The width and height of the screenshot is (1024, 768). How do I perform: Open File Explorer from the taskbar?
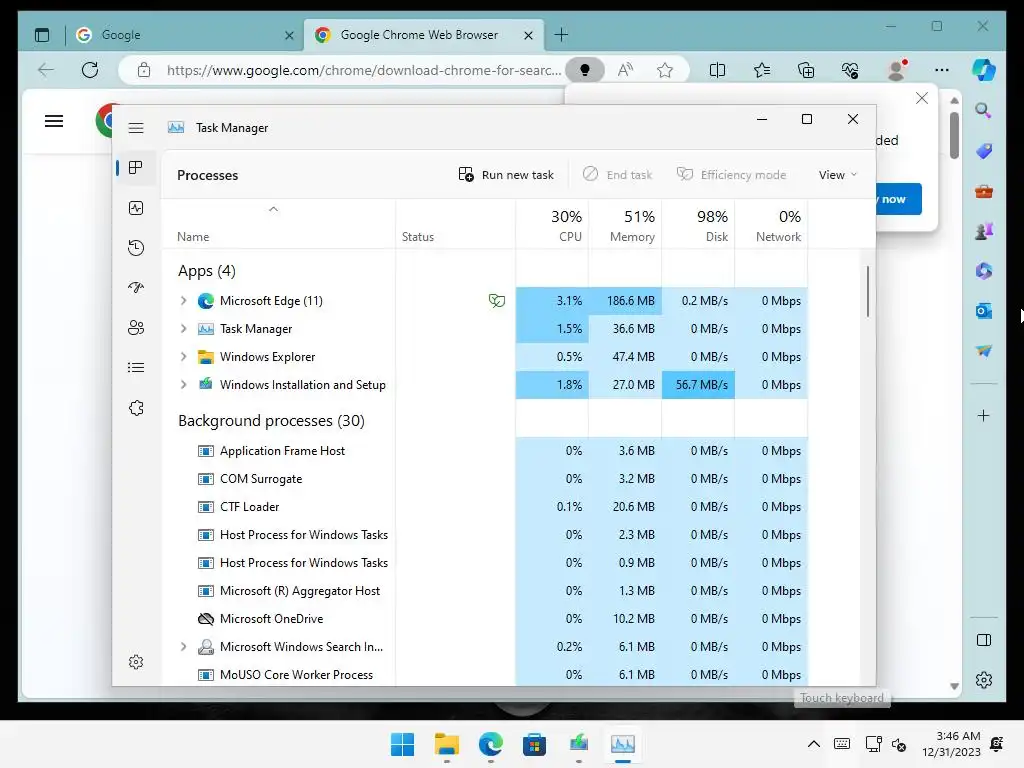(x=447, y=744)
